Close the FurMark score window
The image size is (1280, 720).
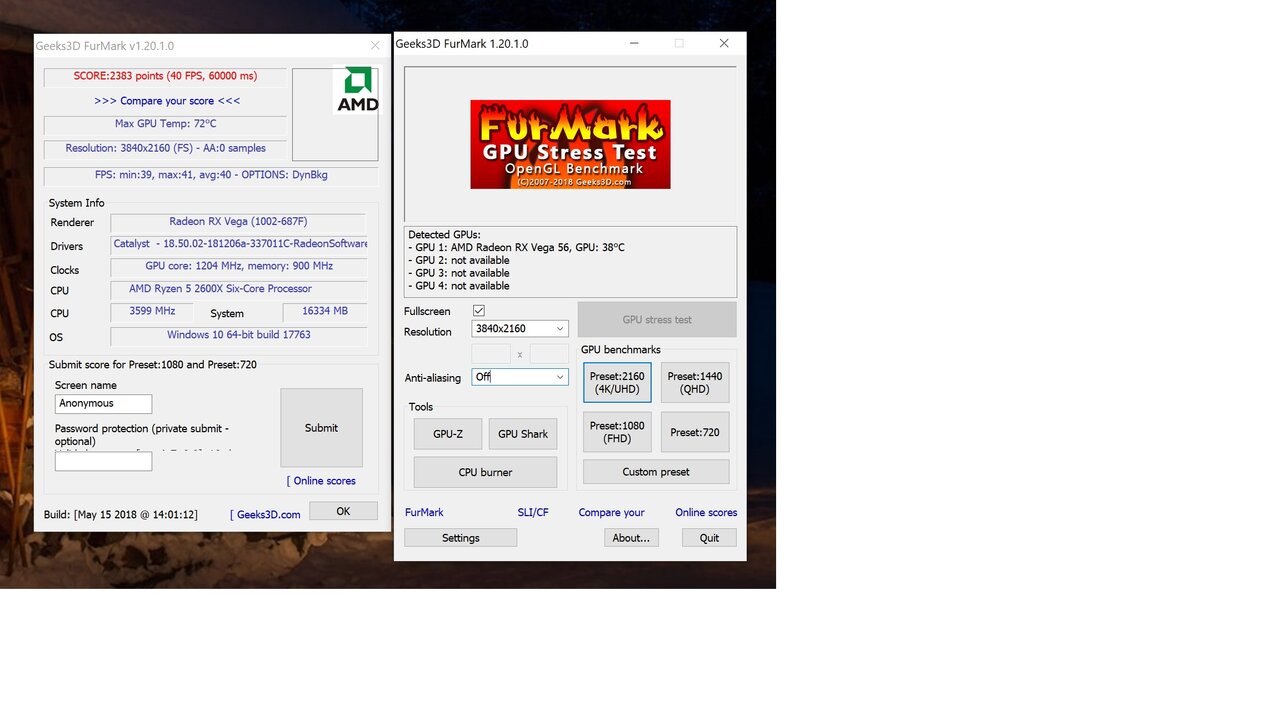375,46
